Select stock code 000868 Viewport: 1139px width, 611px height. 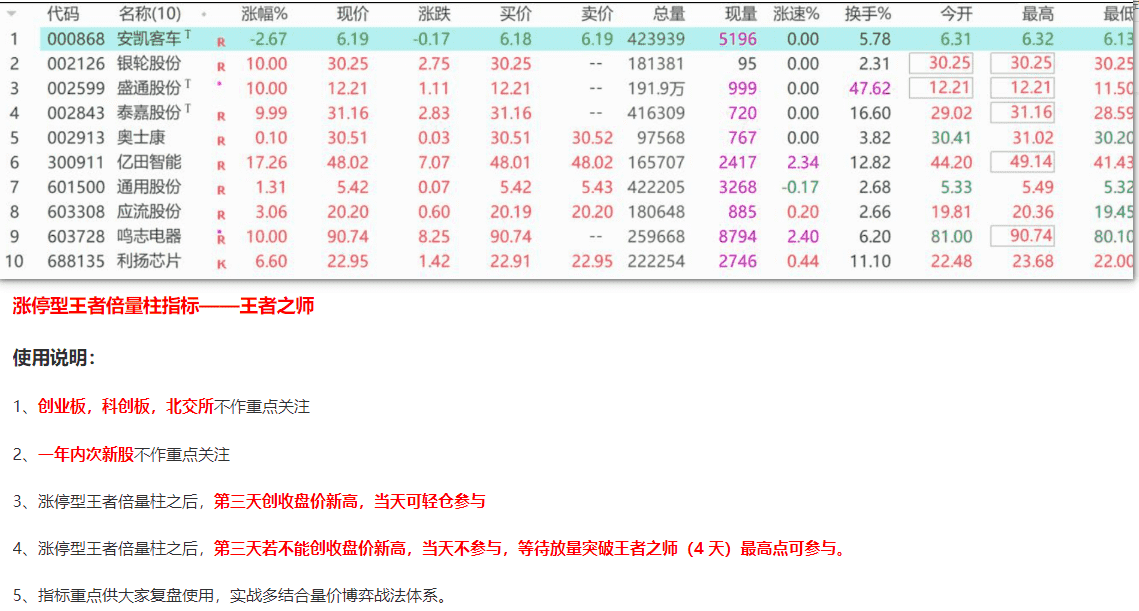pyautogui.click(x=76, y=39)
